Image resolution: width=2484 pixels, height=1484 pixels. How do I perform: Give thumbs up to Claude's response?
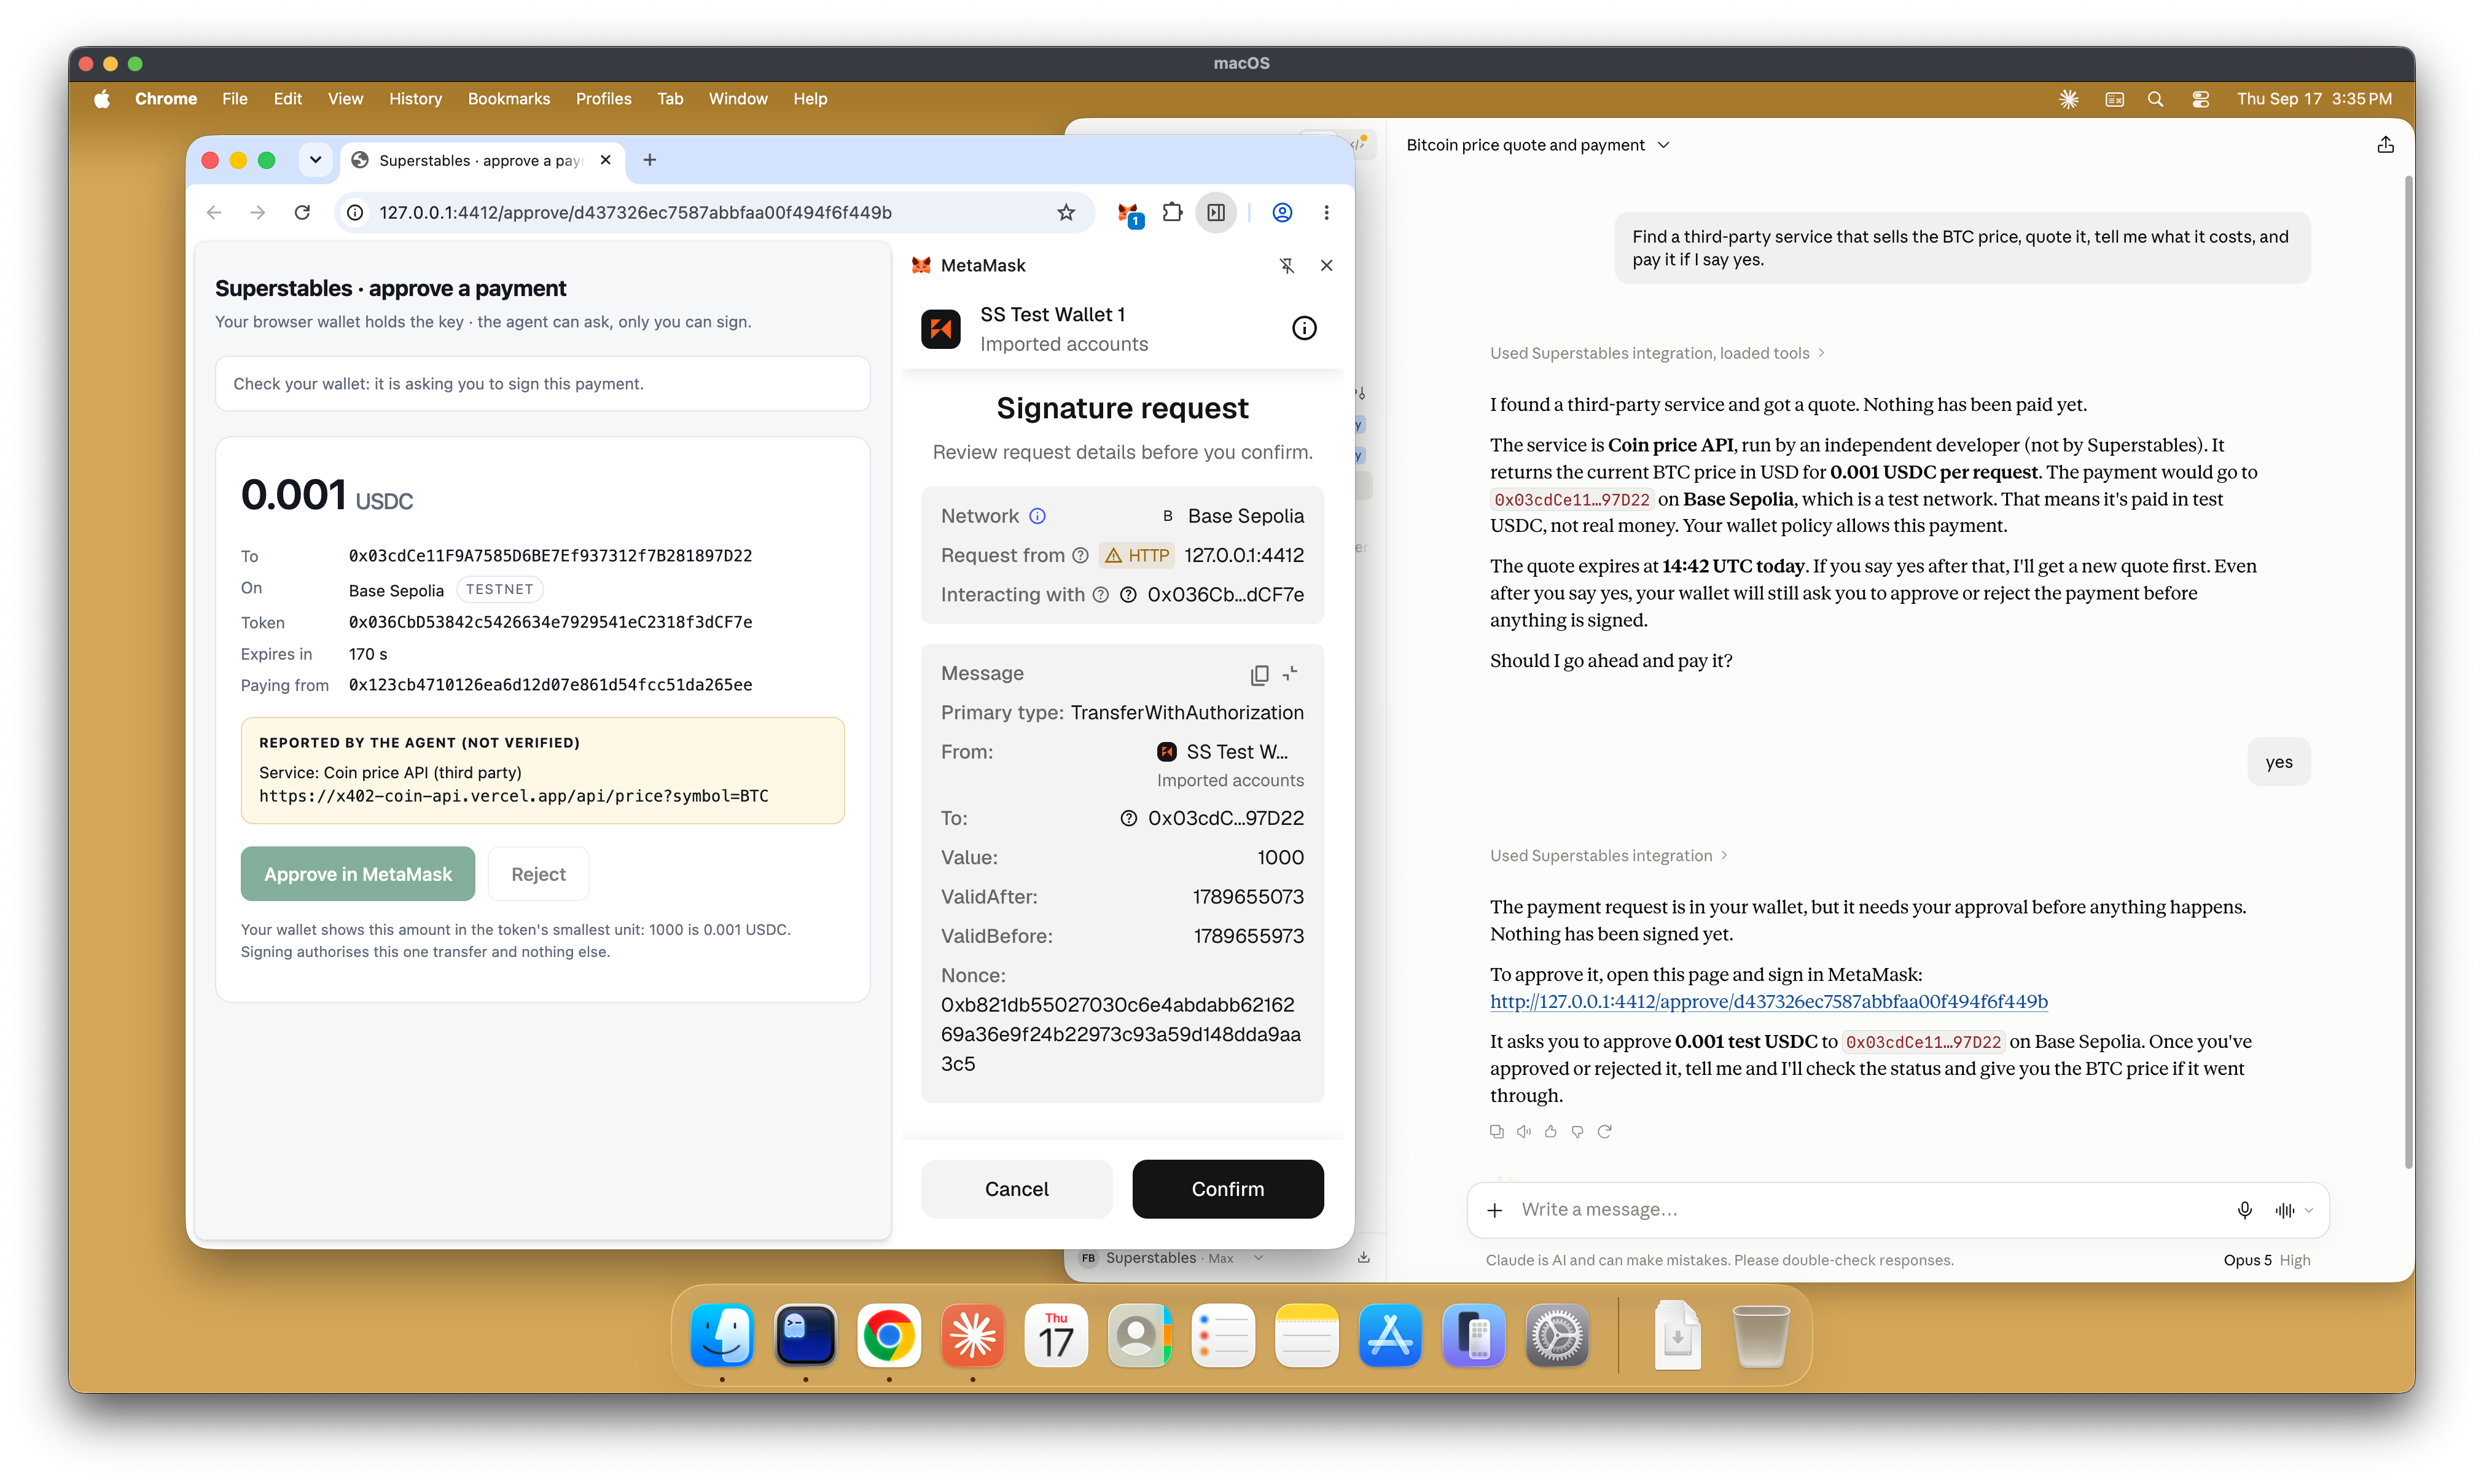pos(1550,1131)
